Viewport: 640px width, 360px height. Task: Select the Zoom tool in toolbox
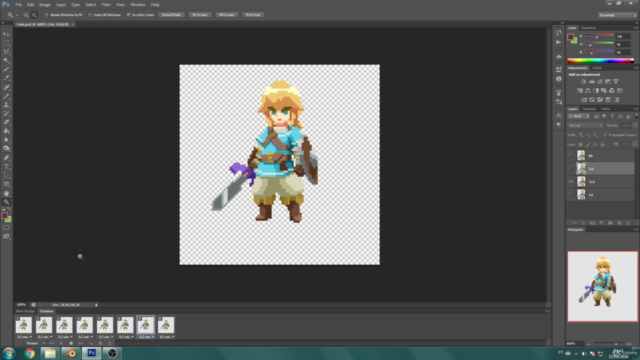tap(6, 202)
